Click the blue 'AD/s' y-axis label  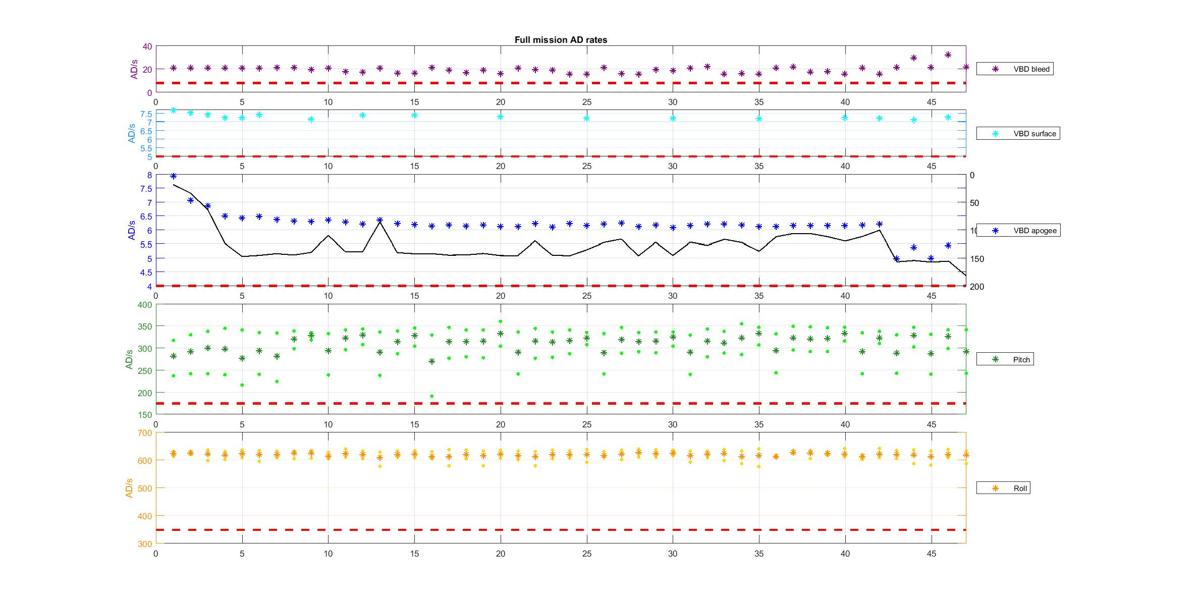point(130,230)
